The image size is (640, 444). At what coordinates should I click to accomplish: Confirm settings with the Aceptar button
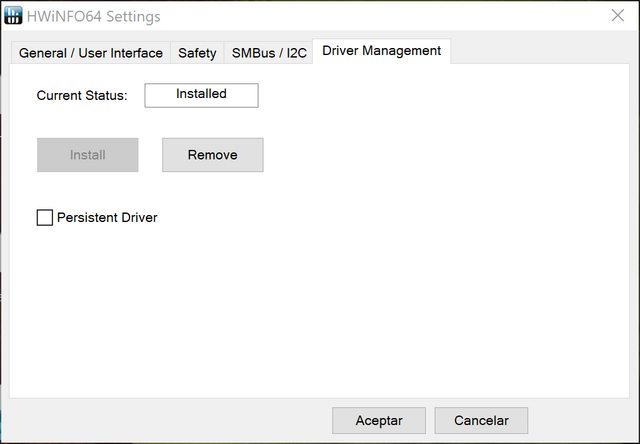(379, 420)
